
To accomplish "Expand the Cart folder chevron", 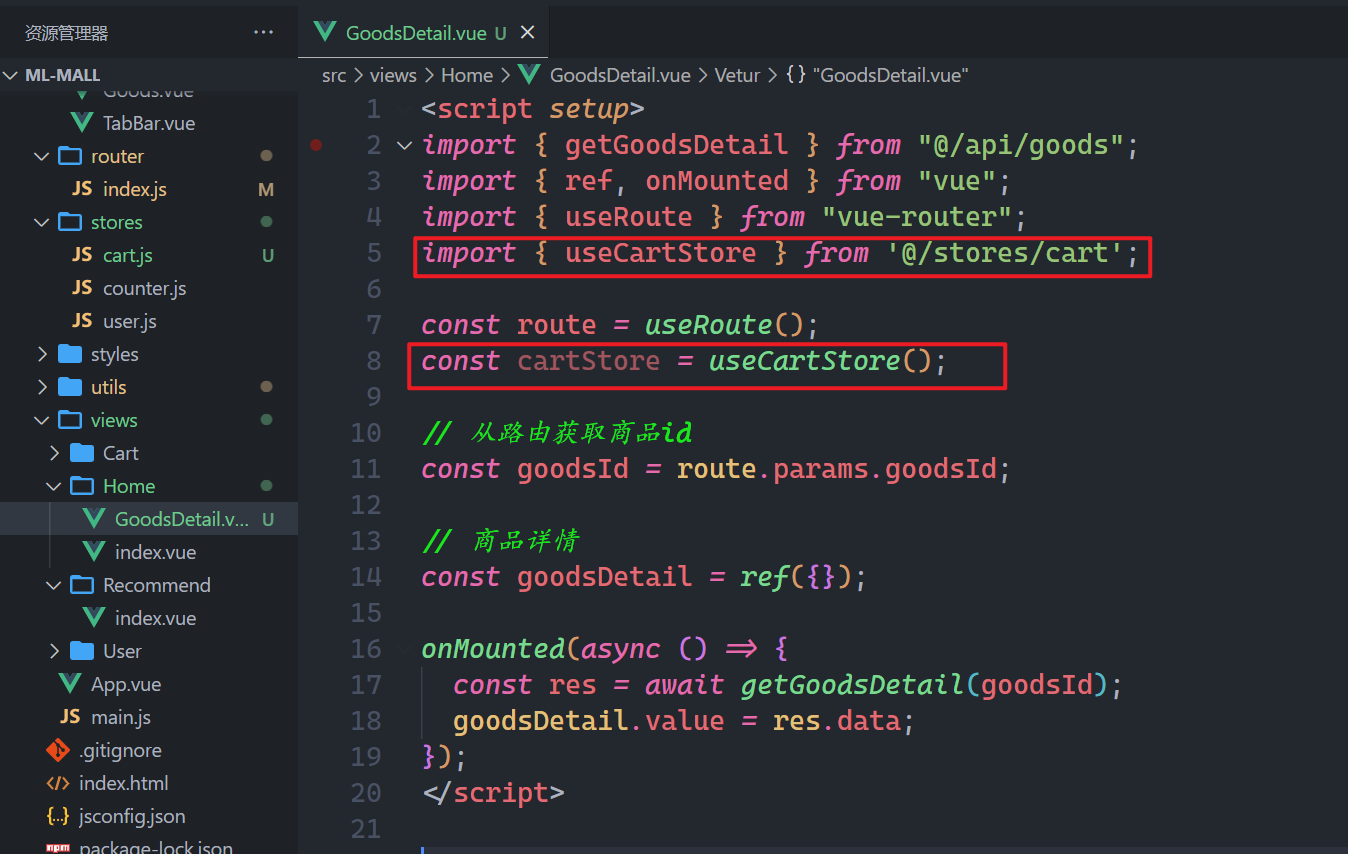I will coord(54,453).
